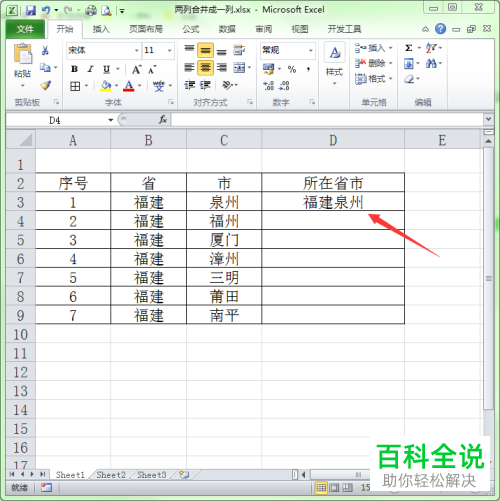Click the Fill down icon
The image size is (500, 501).
tap(409, 63)
